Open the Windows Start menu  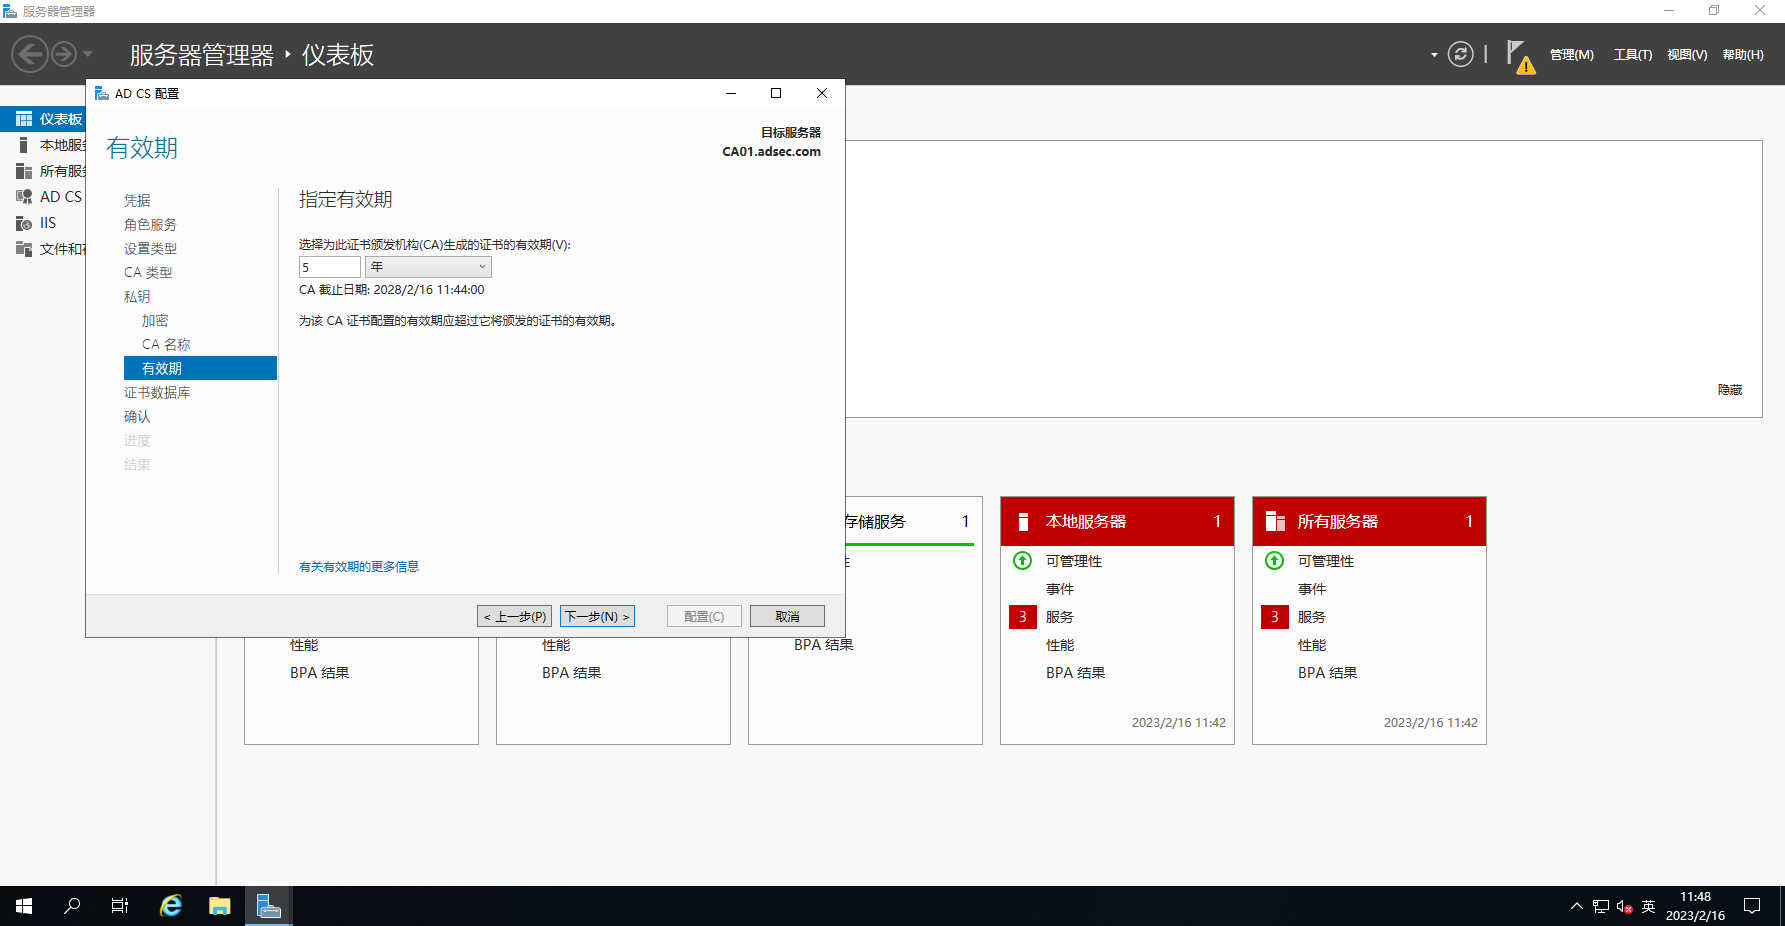[x=24, y=906]
